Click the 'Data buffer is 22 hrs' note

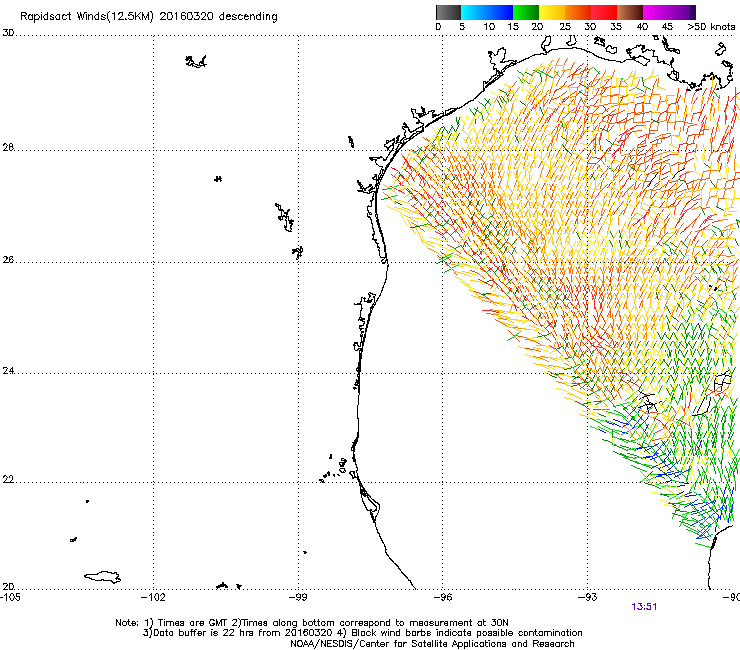pyautogui.click(x=362, y=633)
